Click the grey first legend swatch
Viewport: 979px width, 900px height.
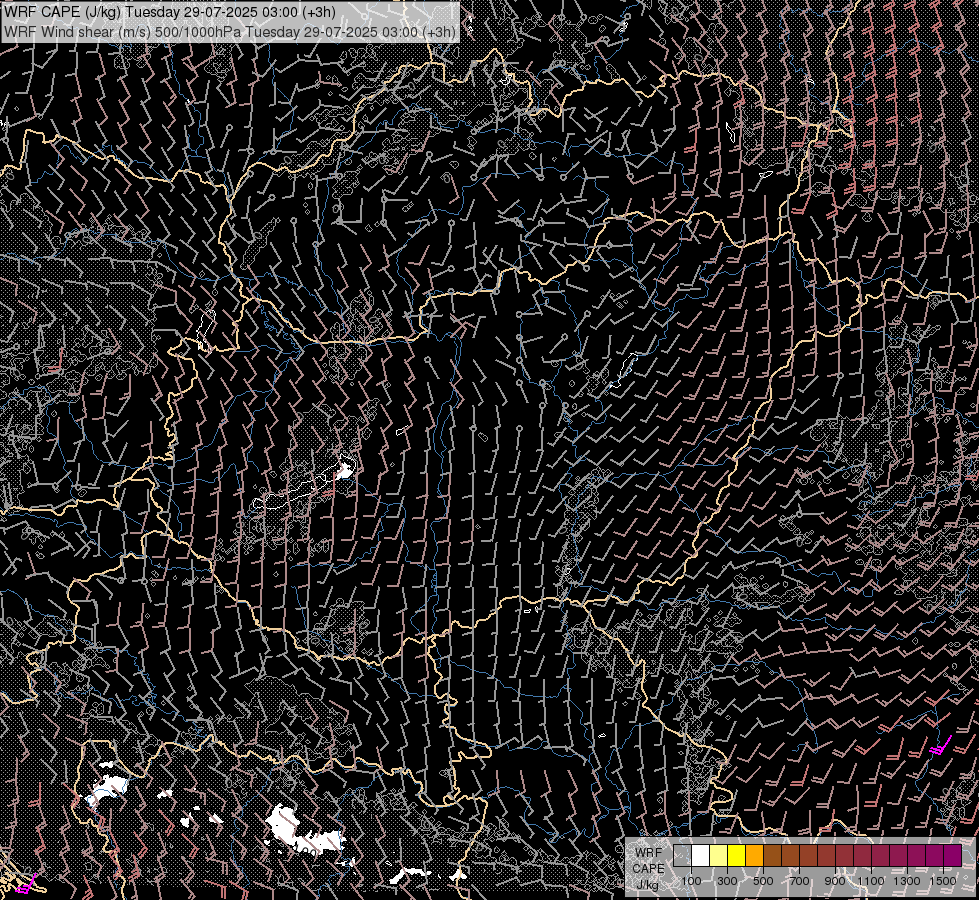682,856
